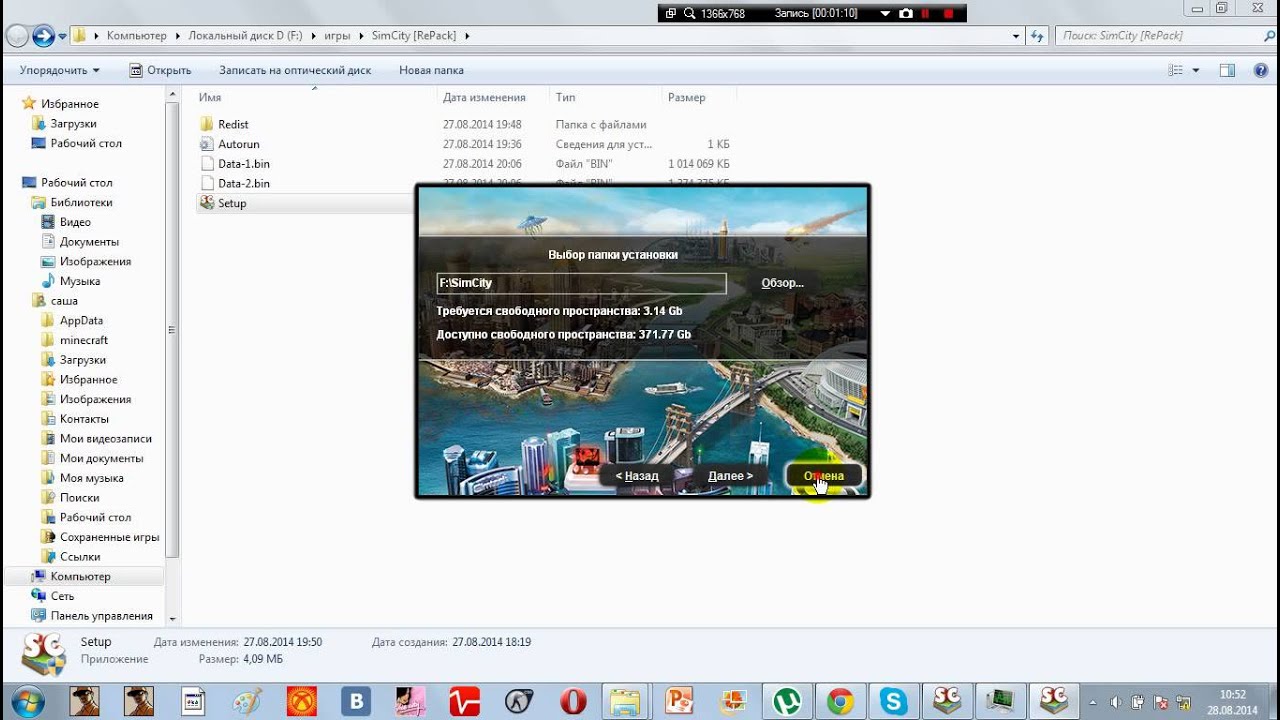Select AppData folder in the tree

tap(81, 320)
